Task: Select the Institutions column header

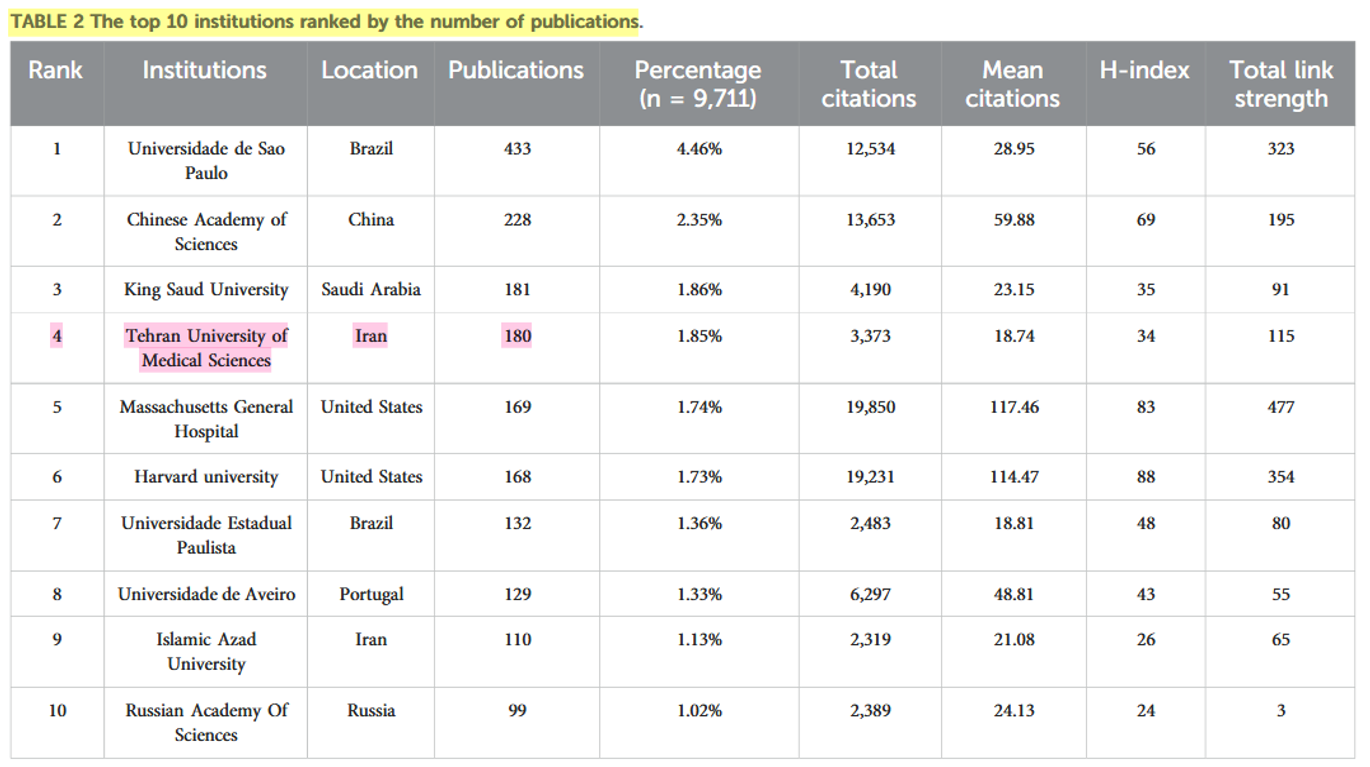Action: point(204,70)
